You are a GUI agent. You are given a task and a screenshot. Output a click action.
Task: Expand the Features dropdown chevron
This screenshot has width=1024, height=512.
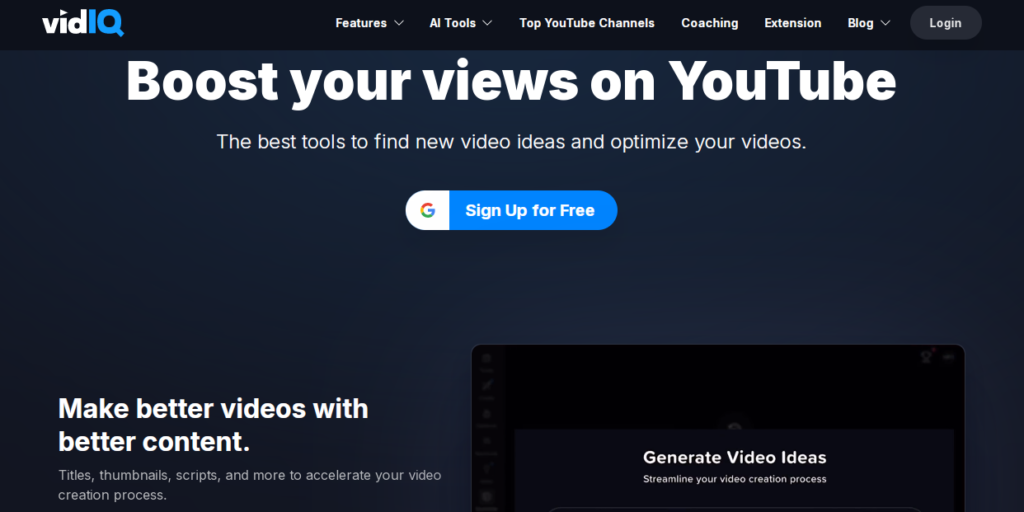pyautogui.click(x=399, y=24)
